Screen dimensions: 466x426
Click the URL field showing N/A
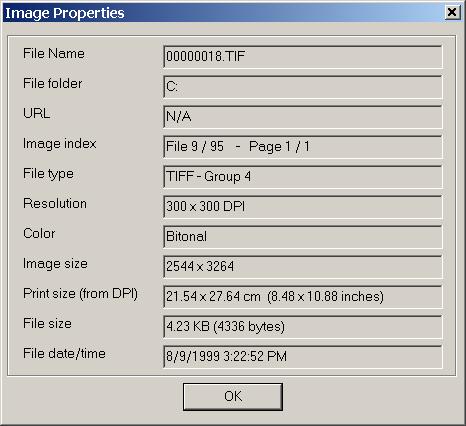click(303, 117)
